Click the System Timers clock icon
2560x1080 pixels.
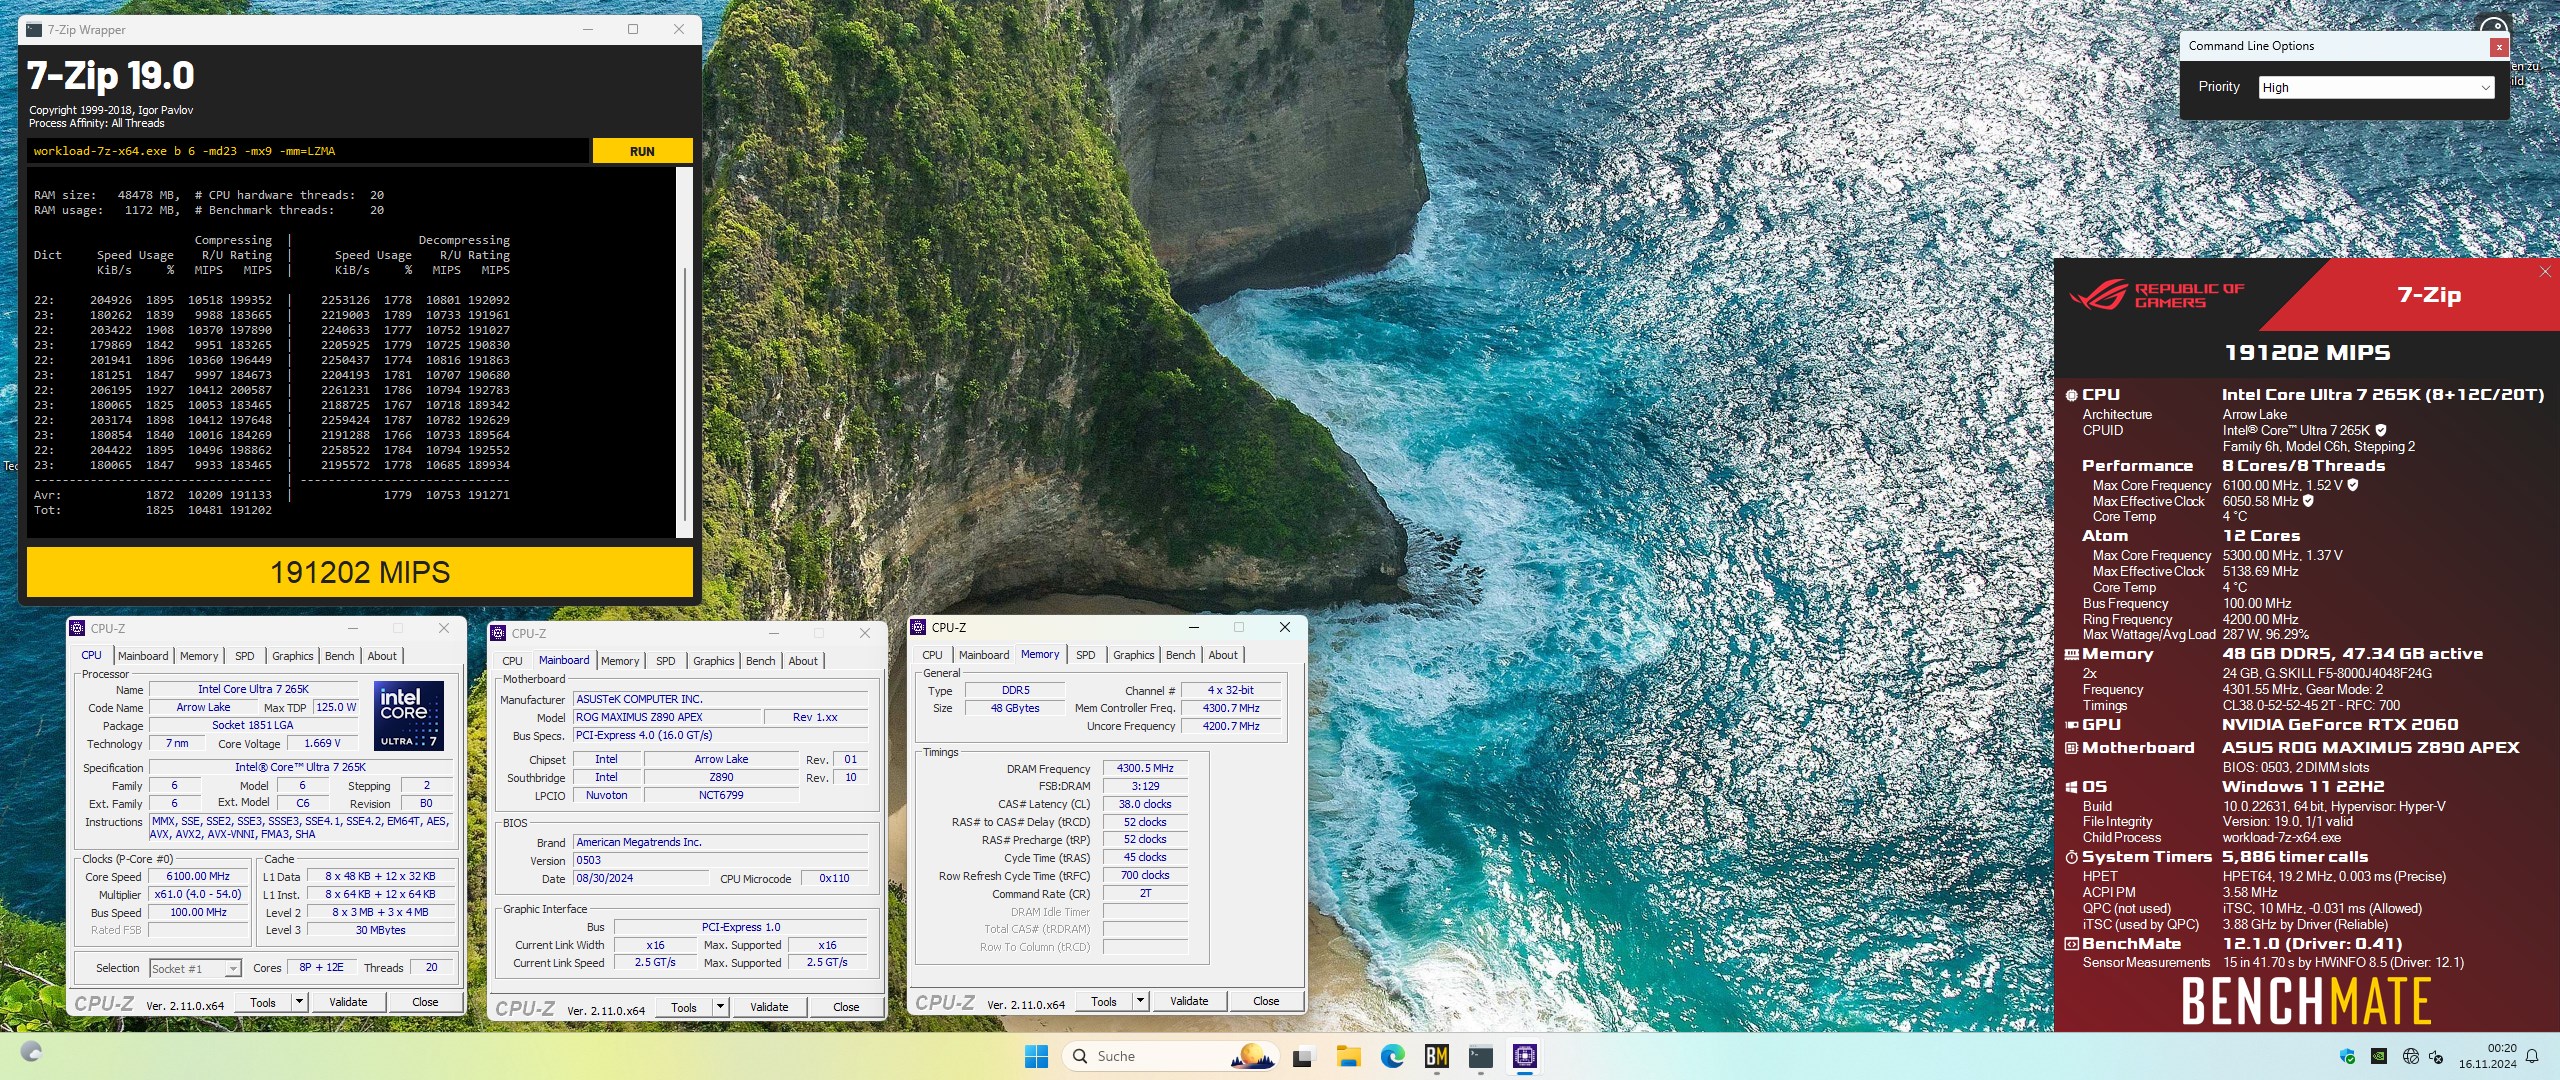click(2072, 857)
